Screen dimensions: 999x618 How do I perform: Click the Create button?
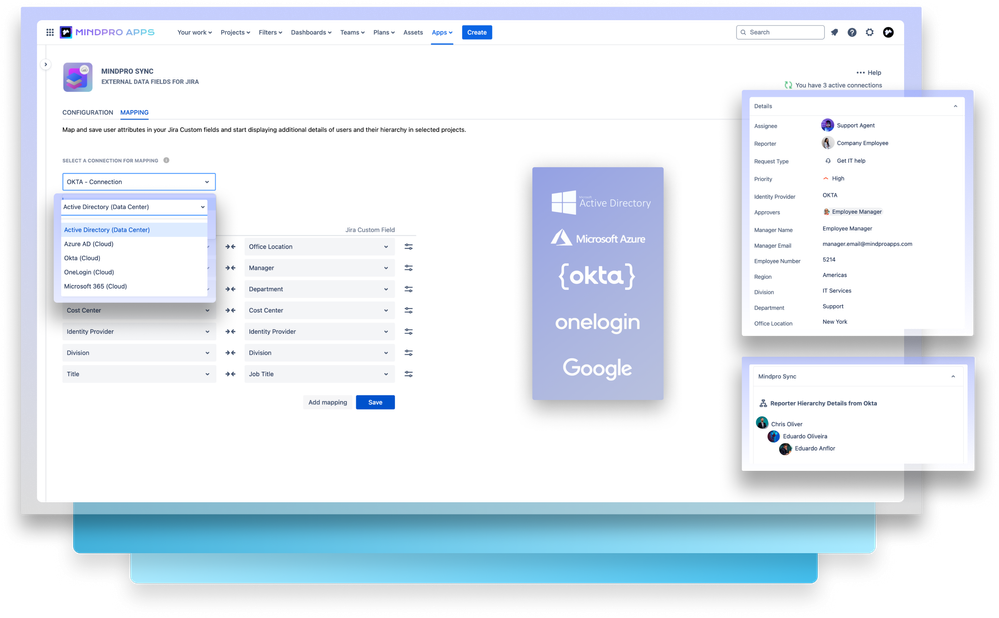coord(477,32)
